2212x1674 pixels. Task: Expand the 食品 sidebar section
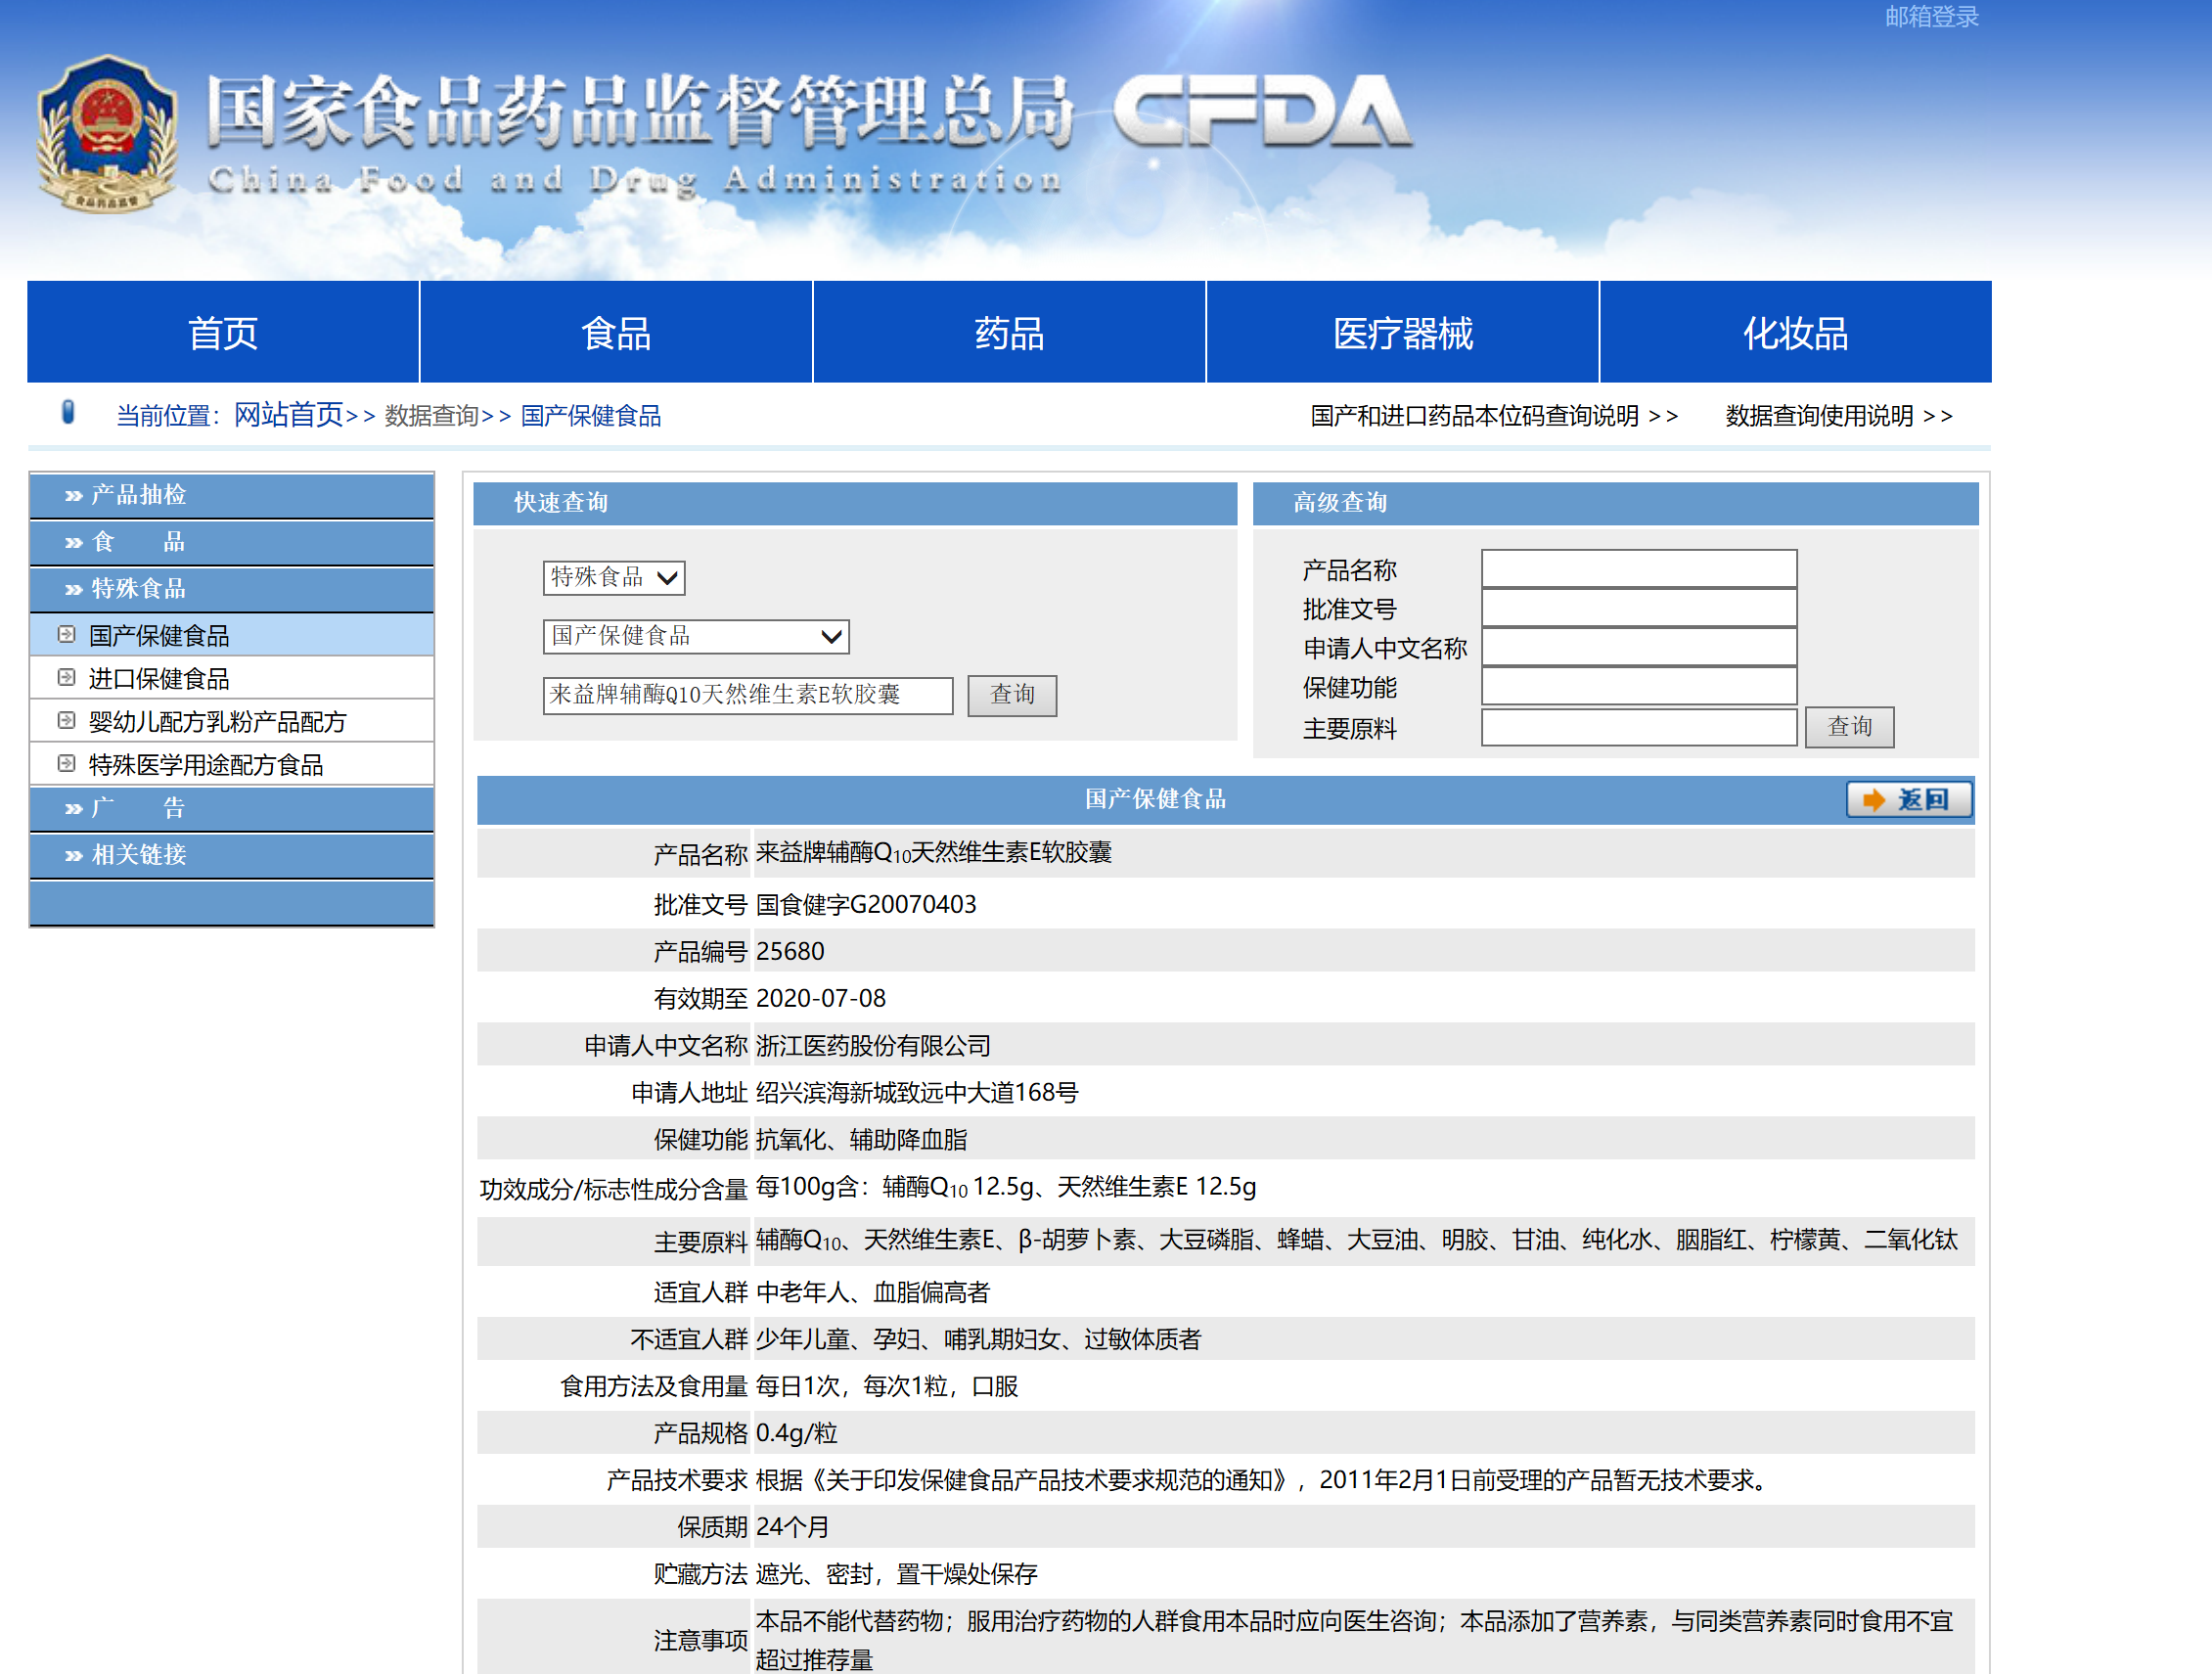coord(231,542)
